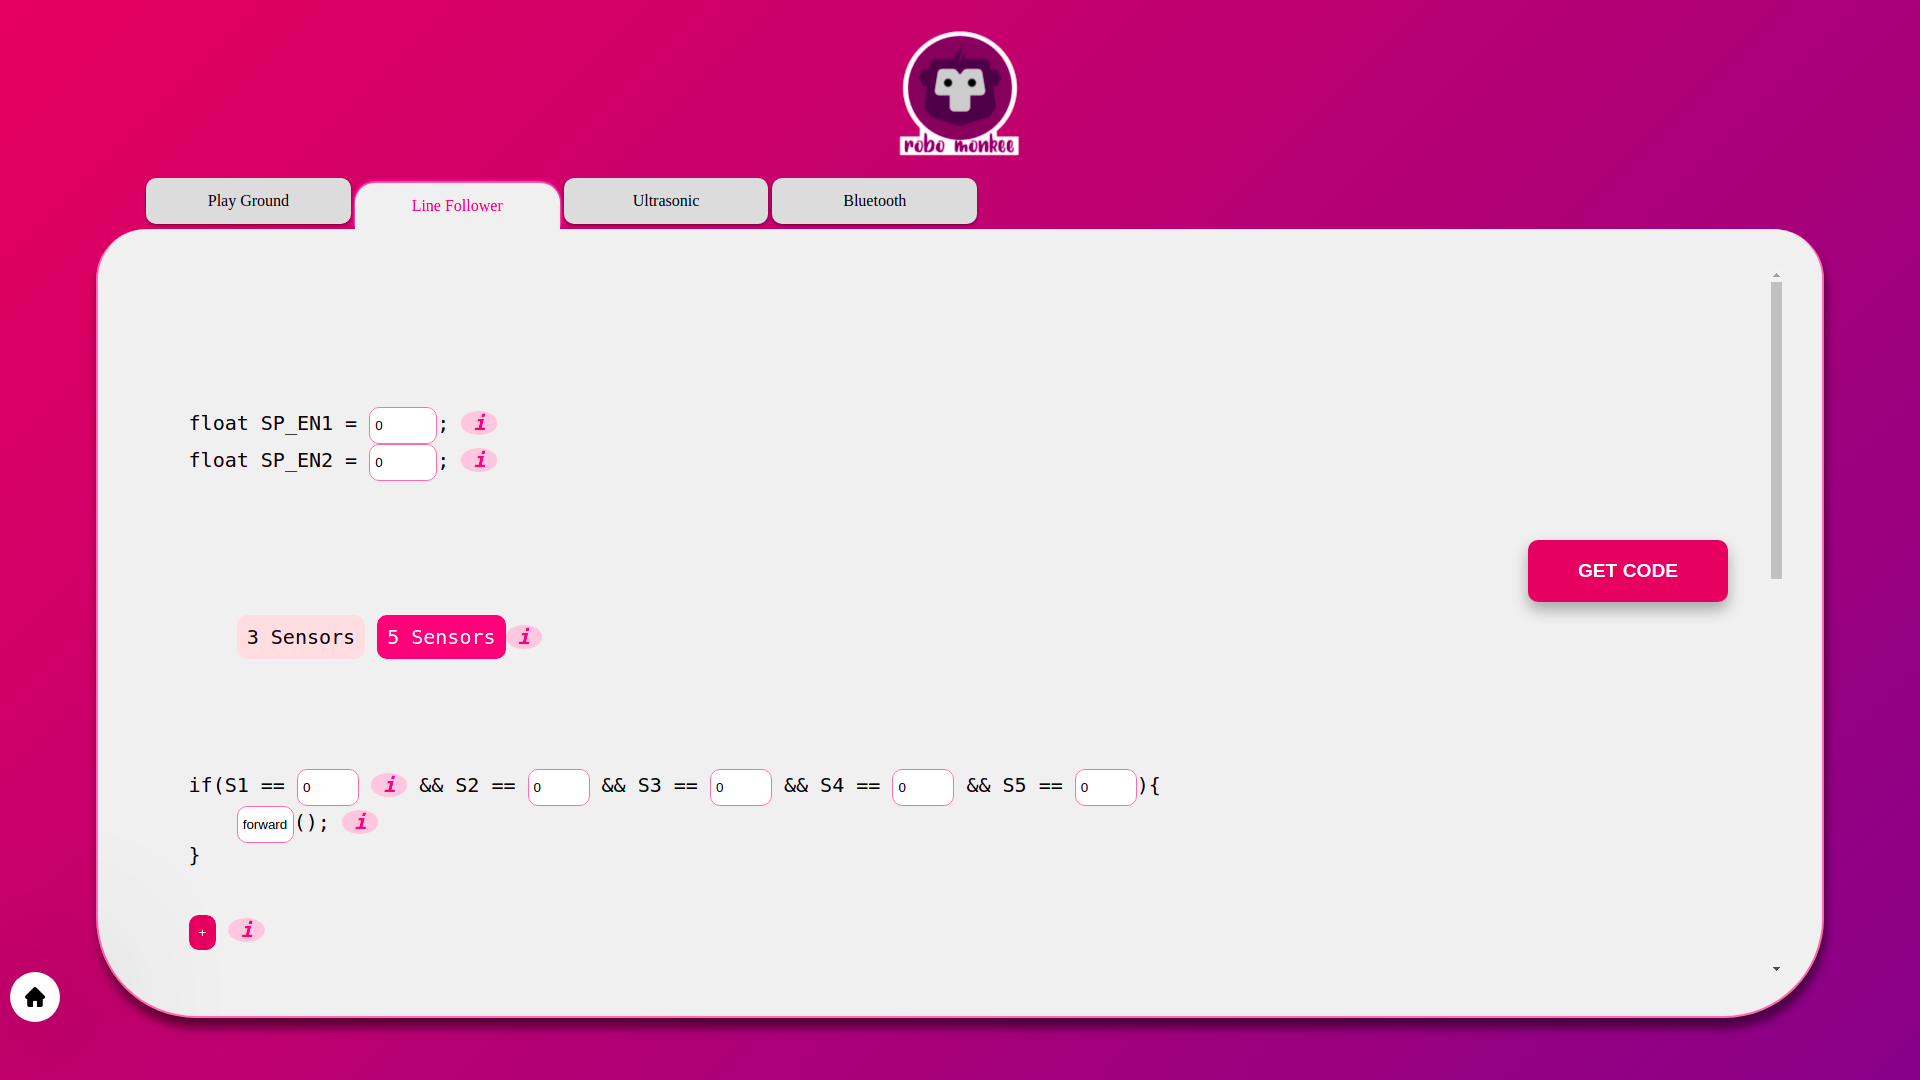Select the 3 Sensors option
The width and height of the screenshot is (1920, 1080).
pos(300,637)
